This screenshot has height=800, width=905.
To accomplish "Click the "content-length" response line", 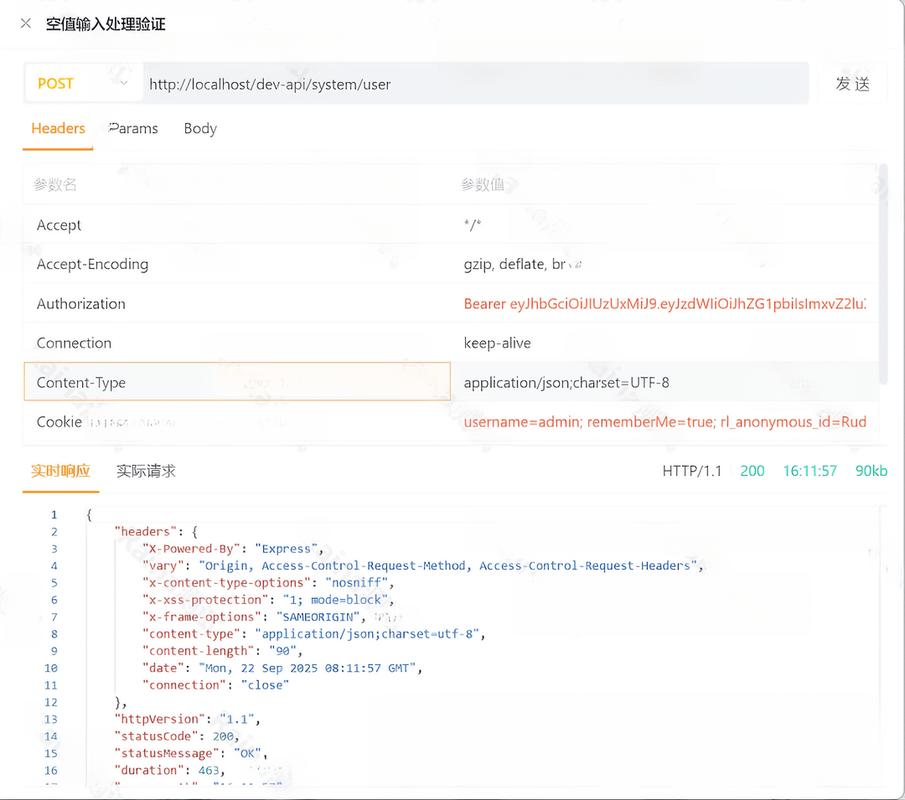I will (x=223, y=651).
